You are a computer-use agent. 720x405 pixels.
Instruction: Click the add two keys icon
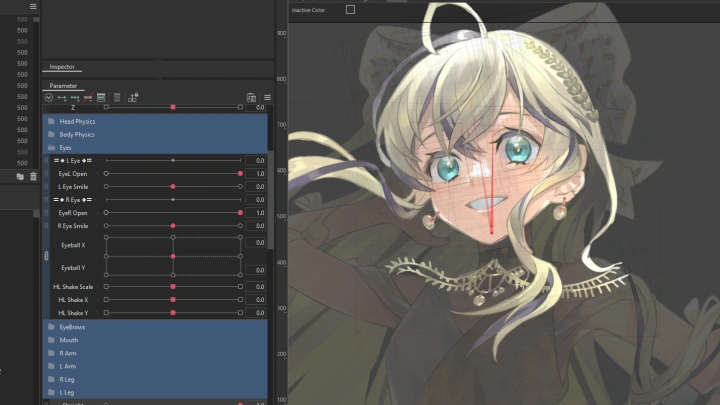(x=61, y=98)
